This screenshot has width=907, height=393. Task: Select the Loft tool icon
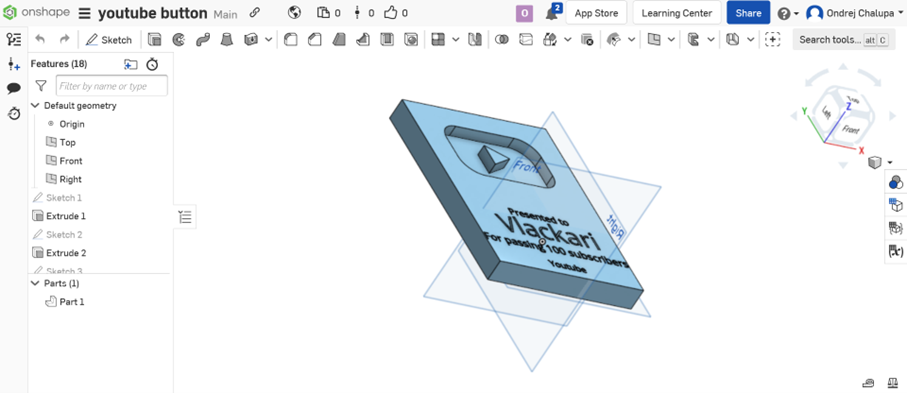click(227, 39)
